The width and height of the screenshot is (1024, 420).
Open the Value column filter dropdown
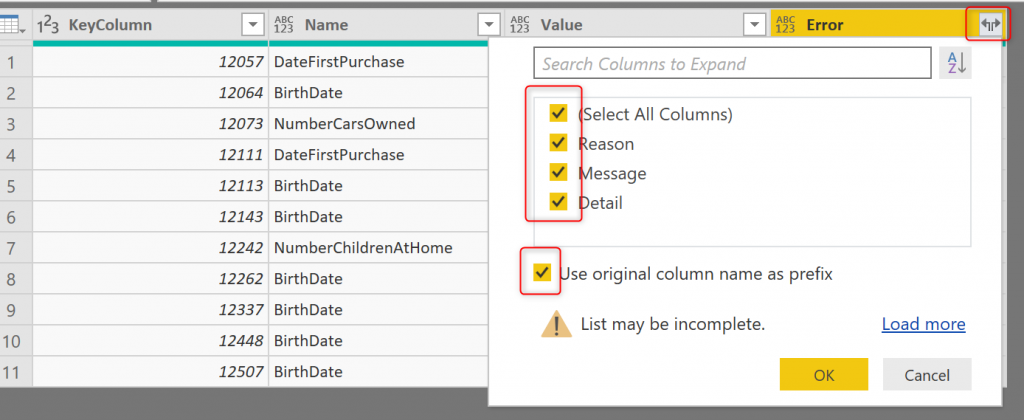753,25
